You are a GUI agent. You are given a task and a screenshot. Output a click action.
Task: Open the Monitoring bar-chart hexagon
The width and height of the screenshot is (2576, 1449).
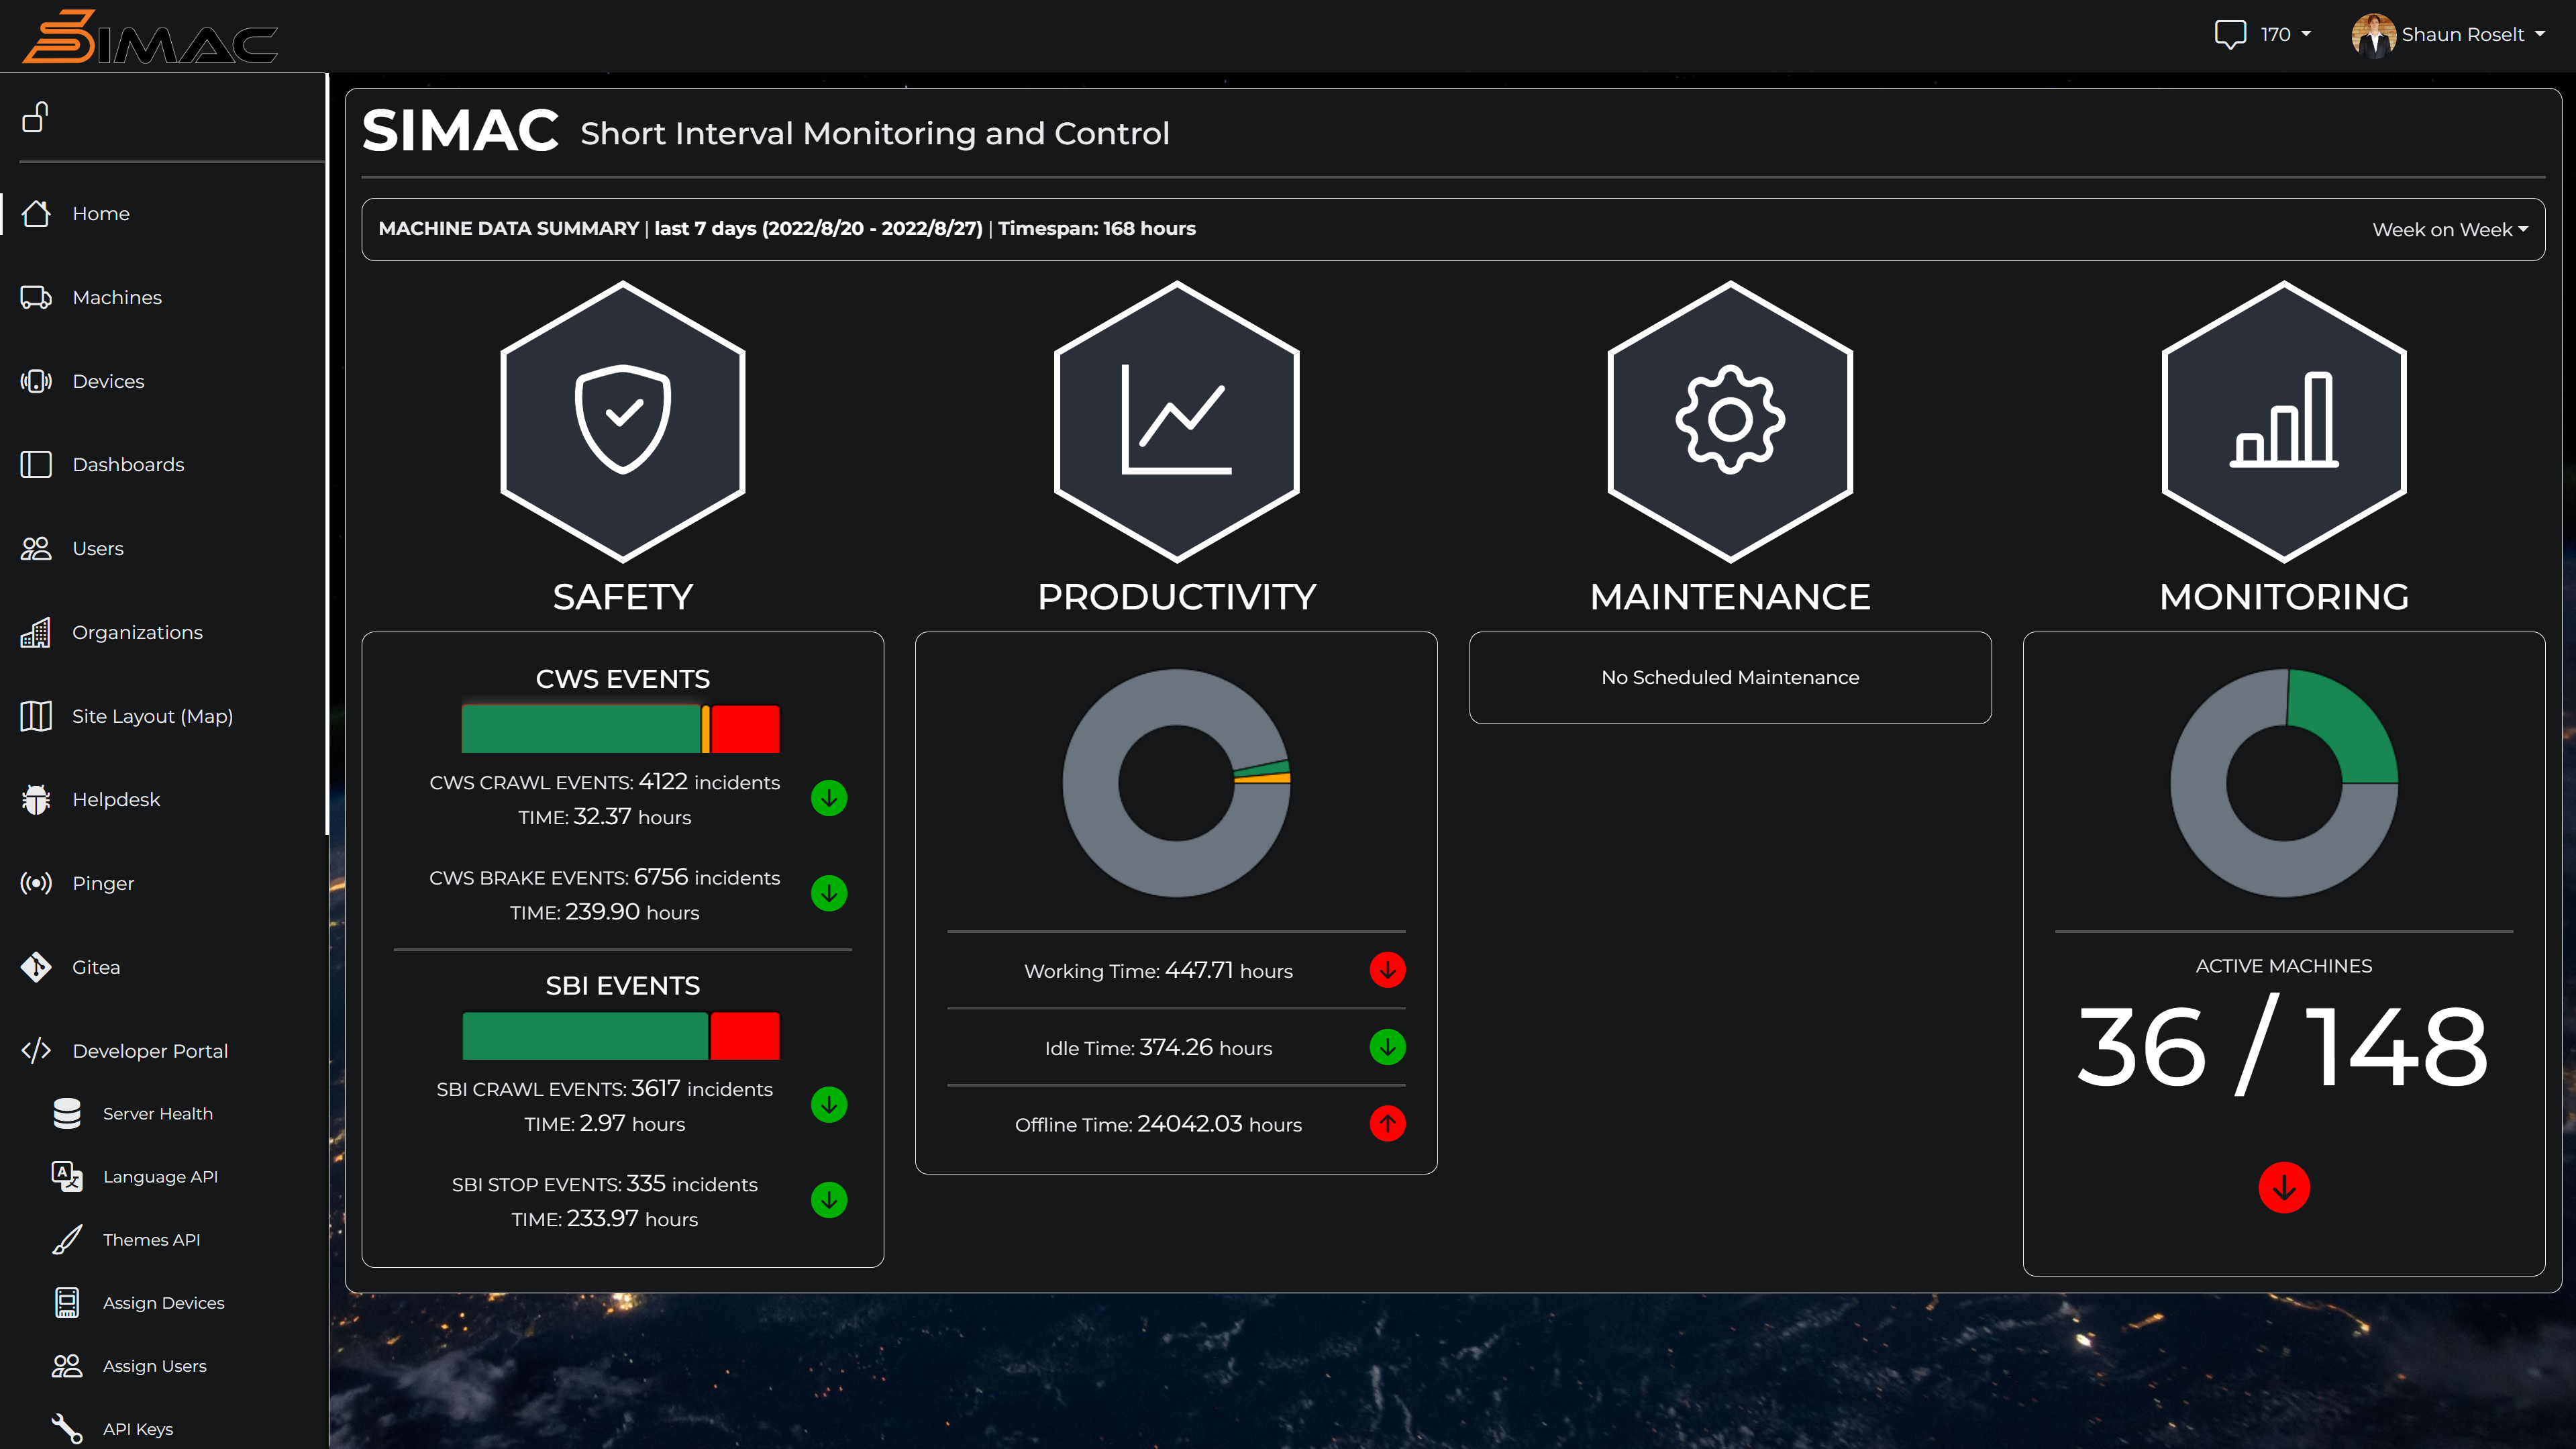2283,421
